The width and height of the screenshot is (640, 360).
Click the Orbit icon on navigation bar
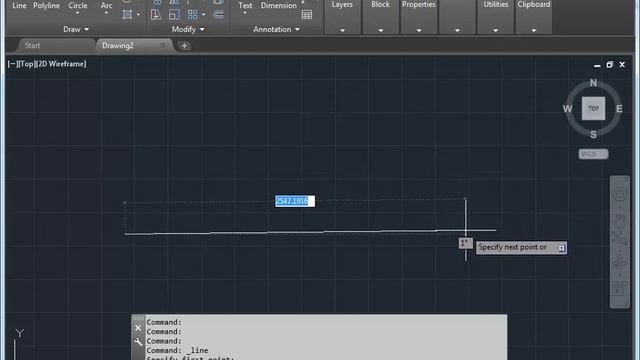coord(620,262)
